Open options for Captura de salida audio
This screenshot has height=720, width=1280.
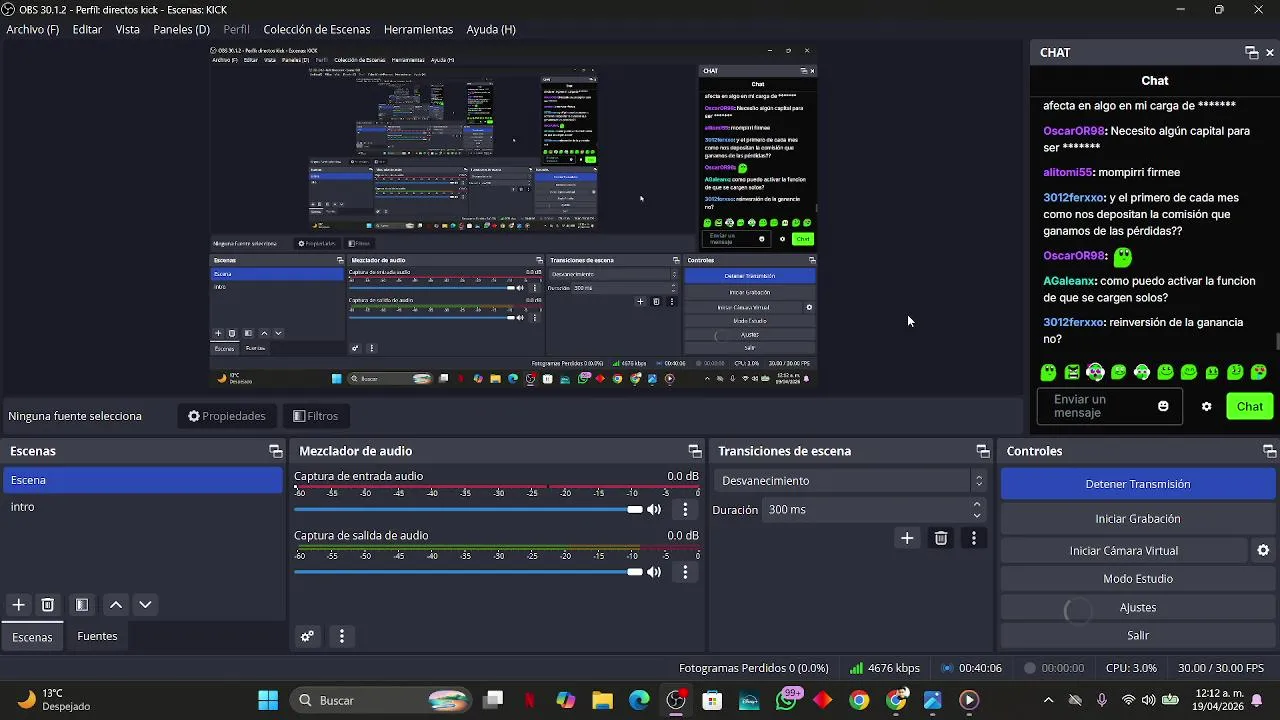(685, 572)
